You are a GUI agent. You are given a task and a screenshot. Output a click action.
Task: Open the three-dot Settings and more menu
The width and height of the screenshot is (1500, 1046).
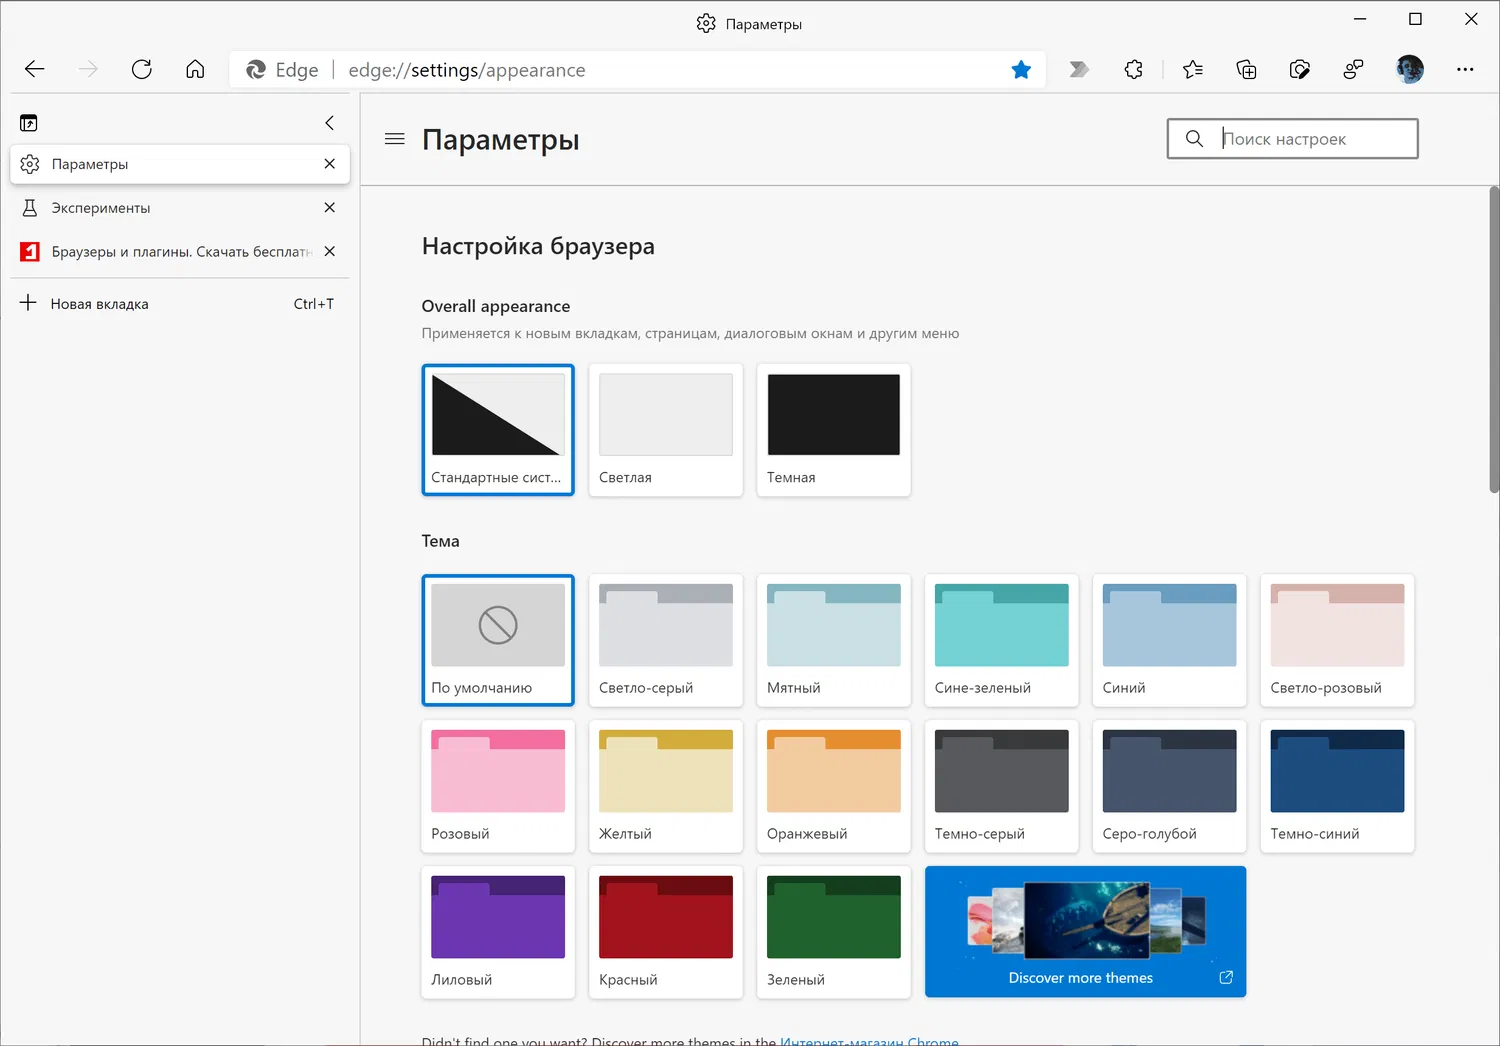pos(1465,69)
